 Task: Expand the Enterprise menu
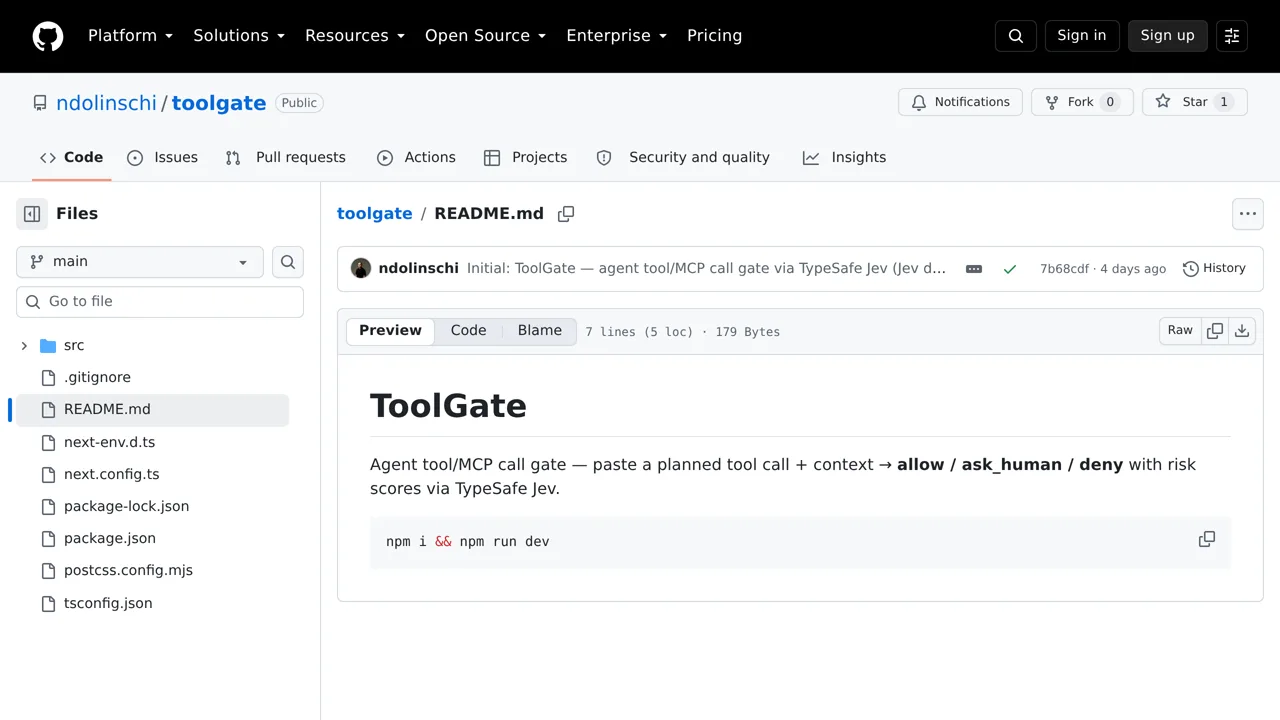coord(616,36)
